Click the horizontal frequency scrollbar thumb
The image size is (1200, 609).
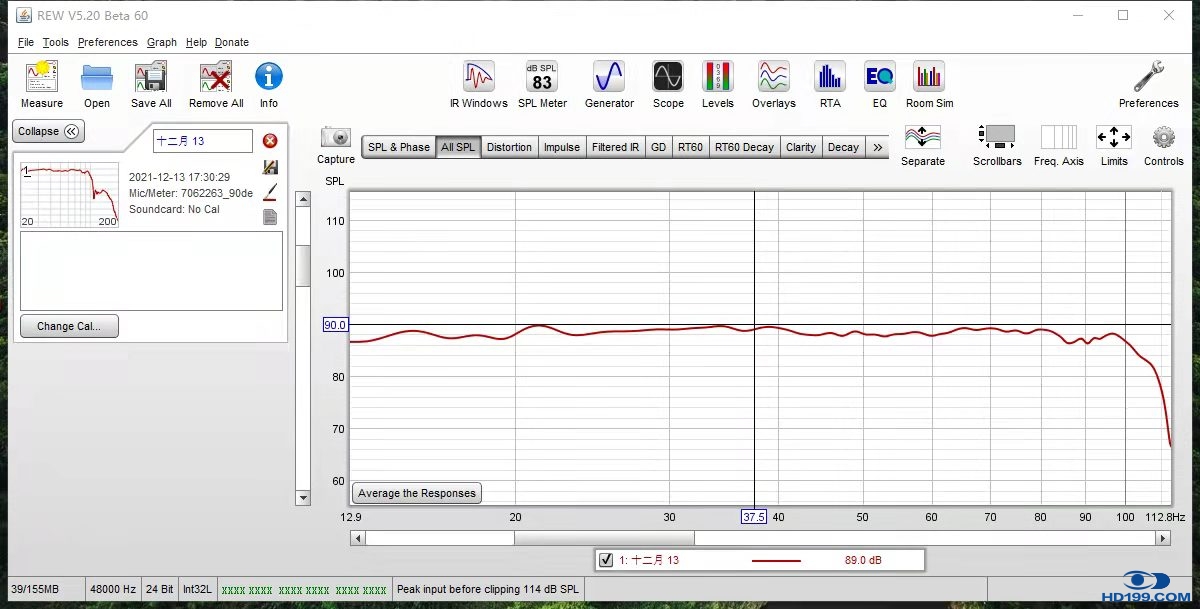[x=604, y=538]
